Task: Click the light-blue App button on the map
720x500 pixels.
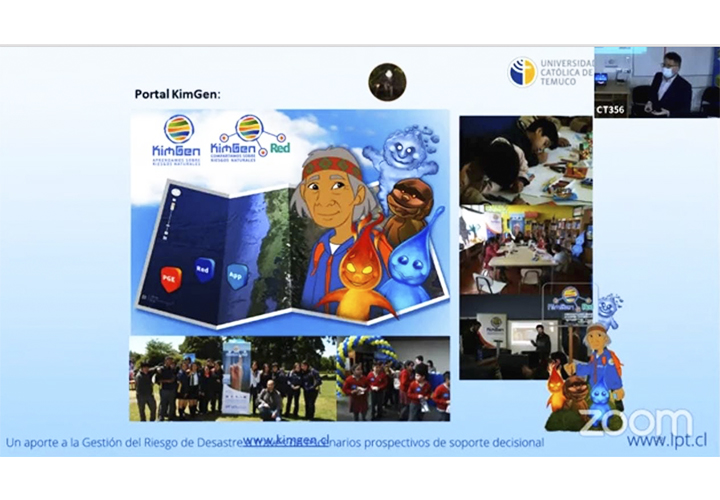Action: point(237,275)
